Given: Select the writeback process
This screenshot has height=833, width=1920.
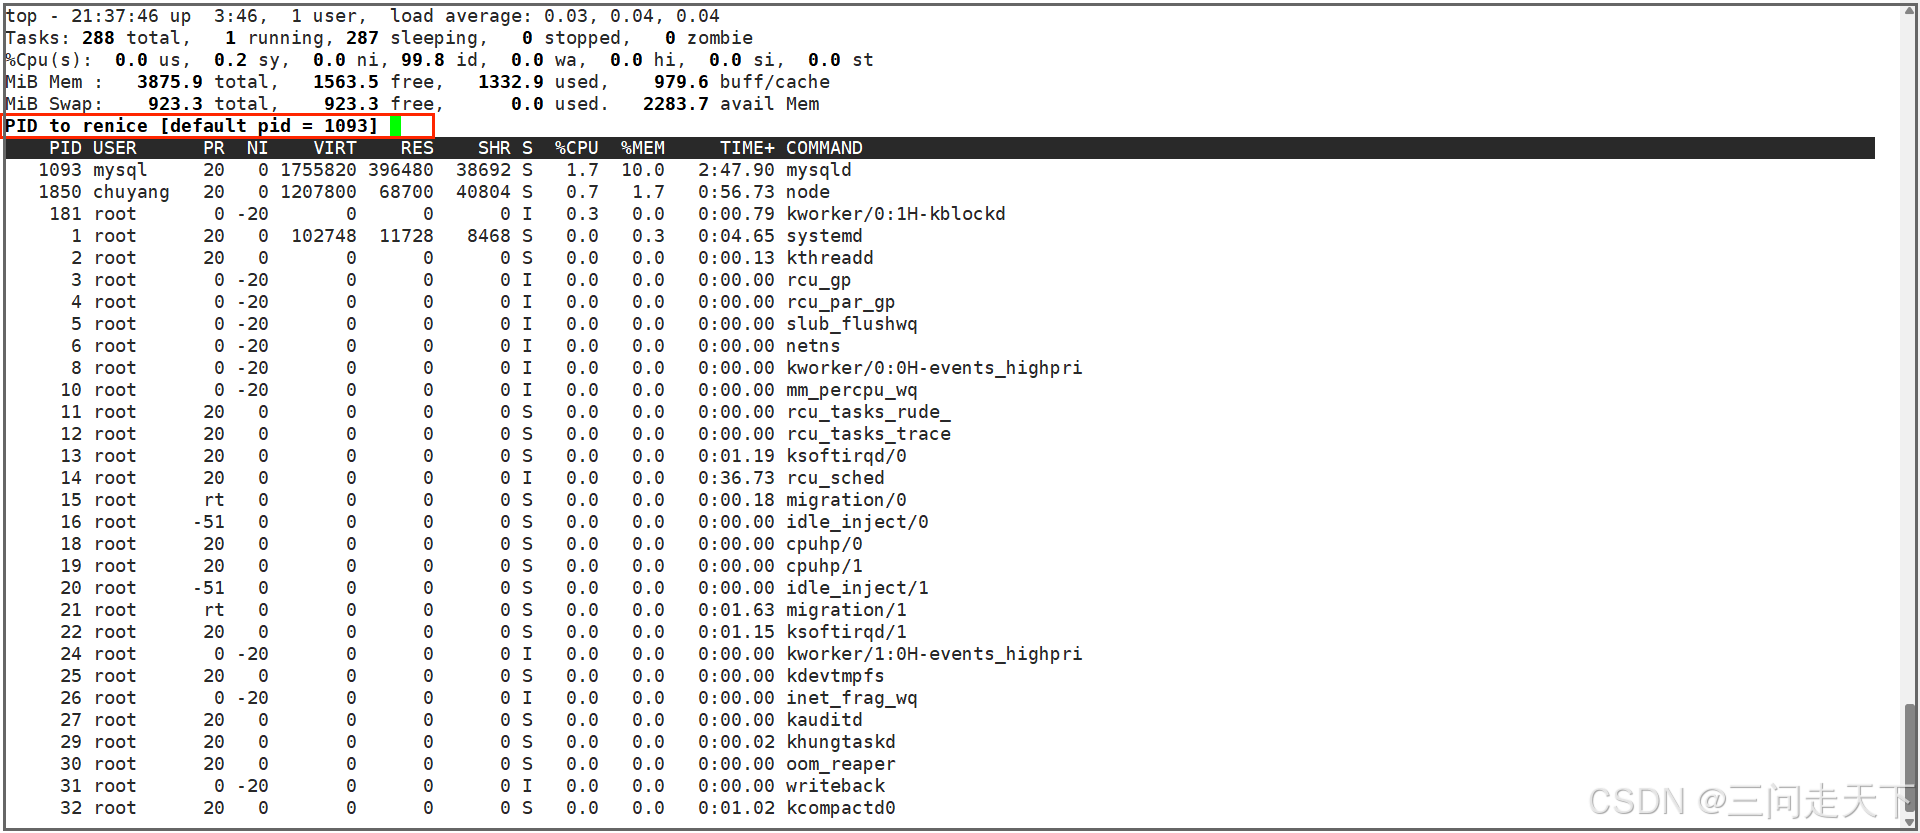Looking at the screenshot, I should point(835,786).
